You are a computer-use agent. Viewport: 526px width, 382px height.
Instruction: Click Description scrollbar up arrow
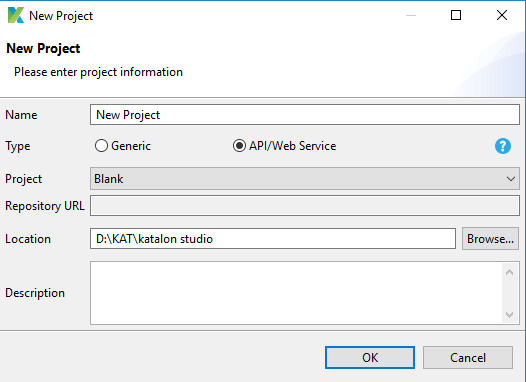tap(510, 272)
